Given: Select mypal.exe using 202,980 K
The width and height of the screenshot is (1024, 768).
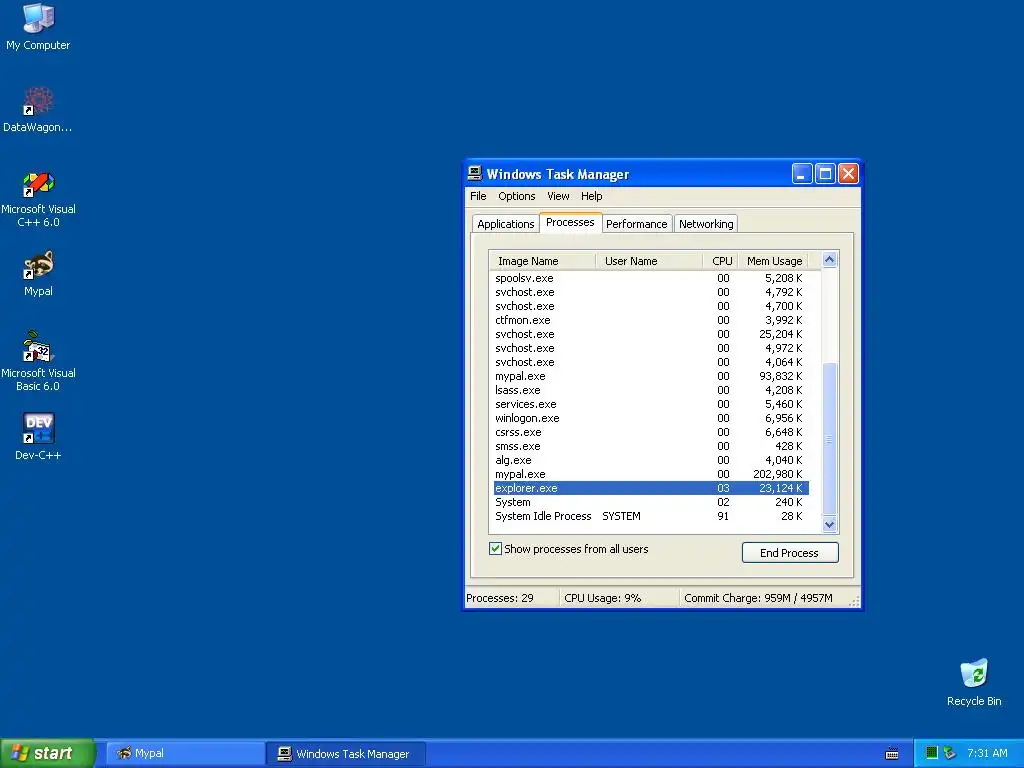Looking at the screenshot, I should click(651, 474).
